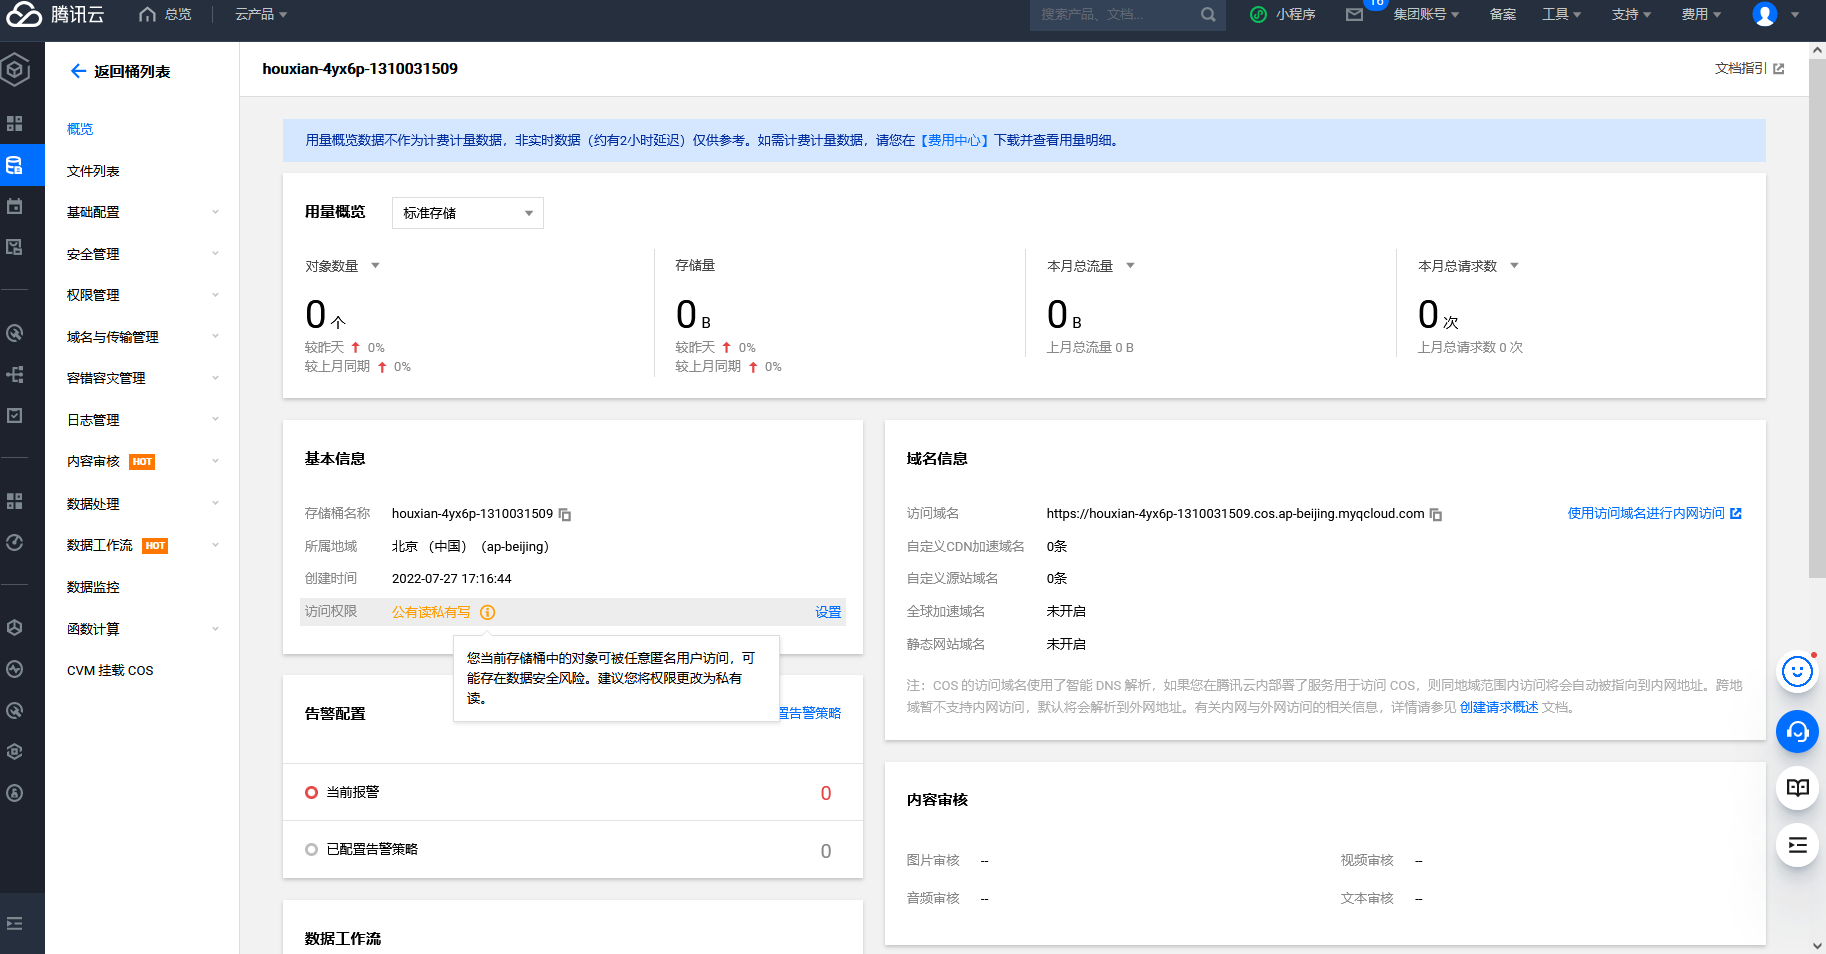Viewport: 1826px width, 954px height.
Task: Open the 云产品 top menu
Action: point(261,14)
